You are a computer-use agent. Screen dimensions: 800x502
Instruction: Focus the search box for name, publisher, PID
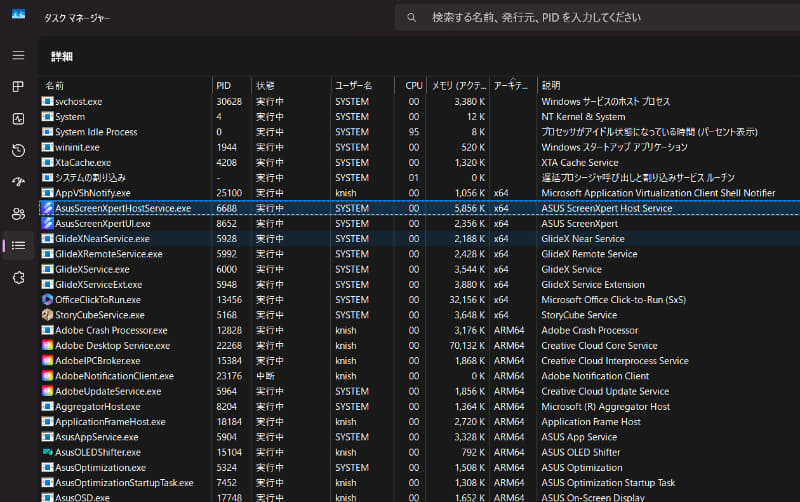(x=597, y=18)
